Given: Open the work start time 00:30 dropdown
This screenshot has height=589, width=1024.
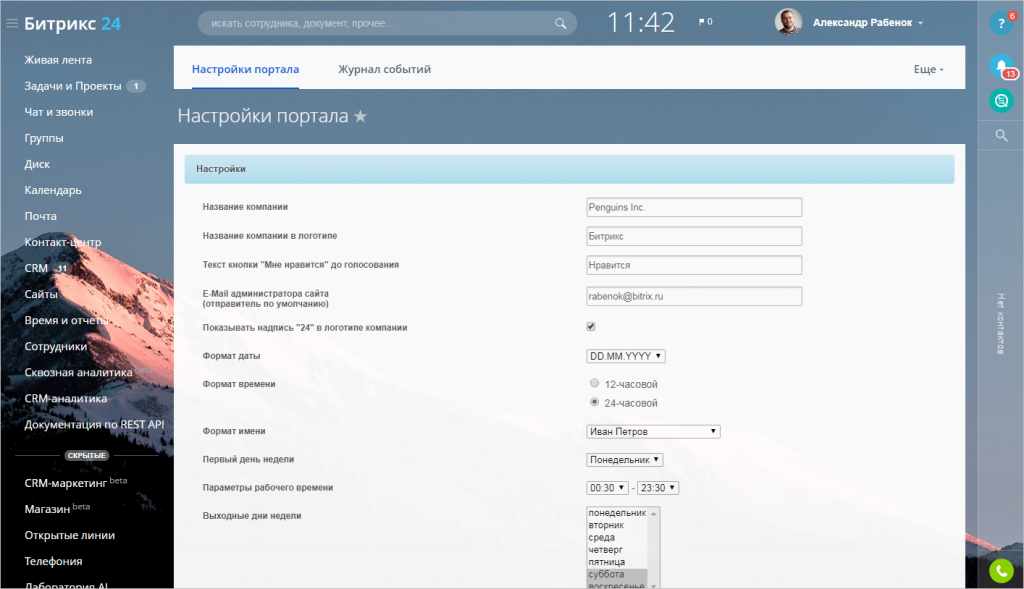Looking at the screenshot, I should pos(607,488).
